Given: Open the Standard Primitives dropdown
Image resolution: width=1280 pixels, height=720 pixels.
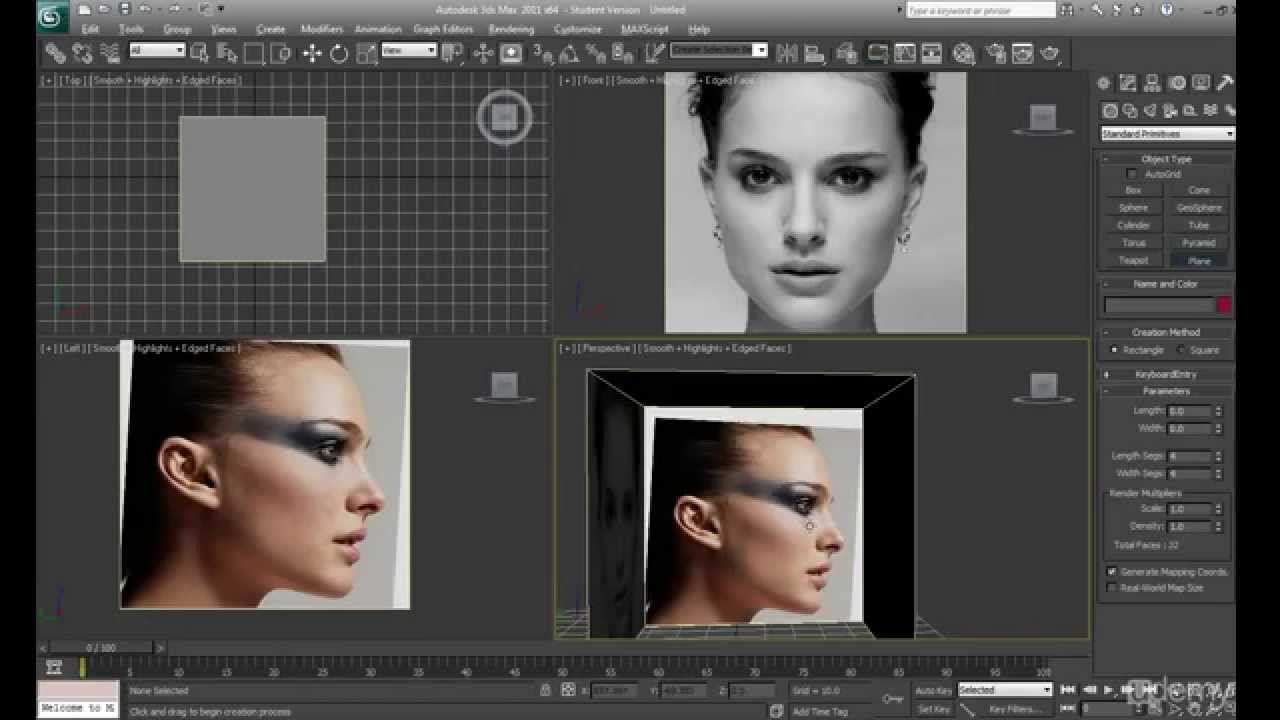Looking at the screenshot, I should coord(1167,134).
